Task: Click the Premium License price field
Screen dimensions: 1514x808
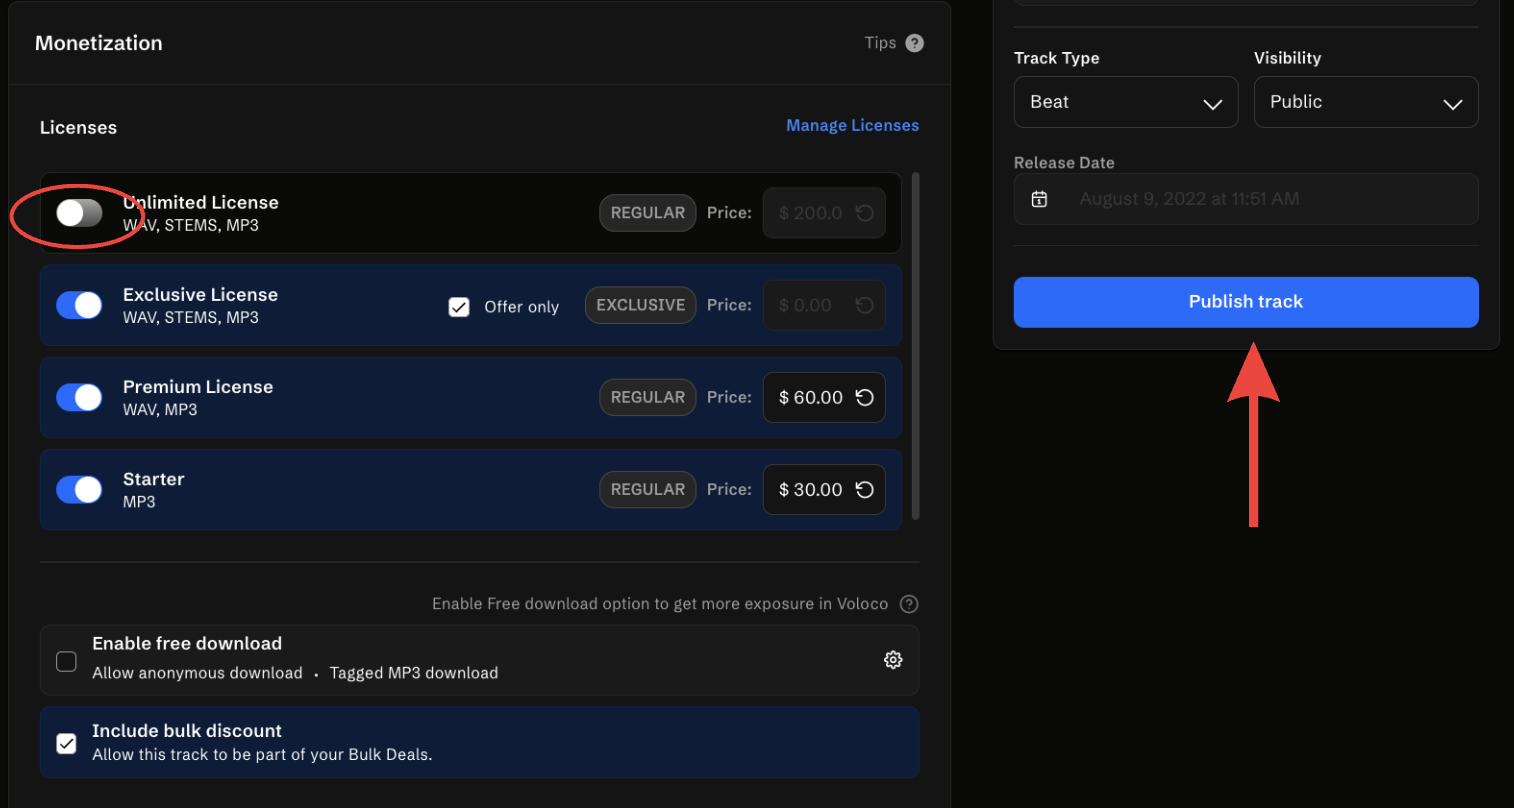Action: (x=811, y=398)
